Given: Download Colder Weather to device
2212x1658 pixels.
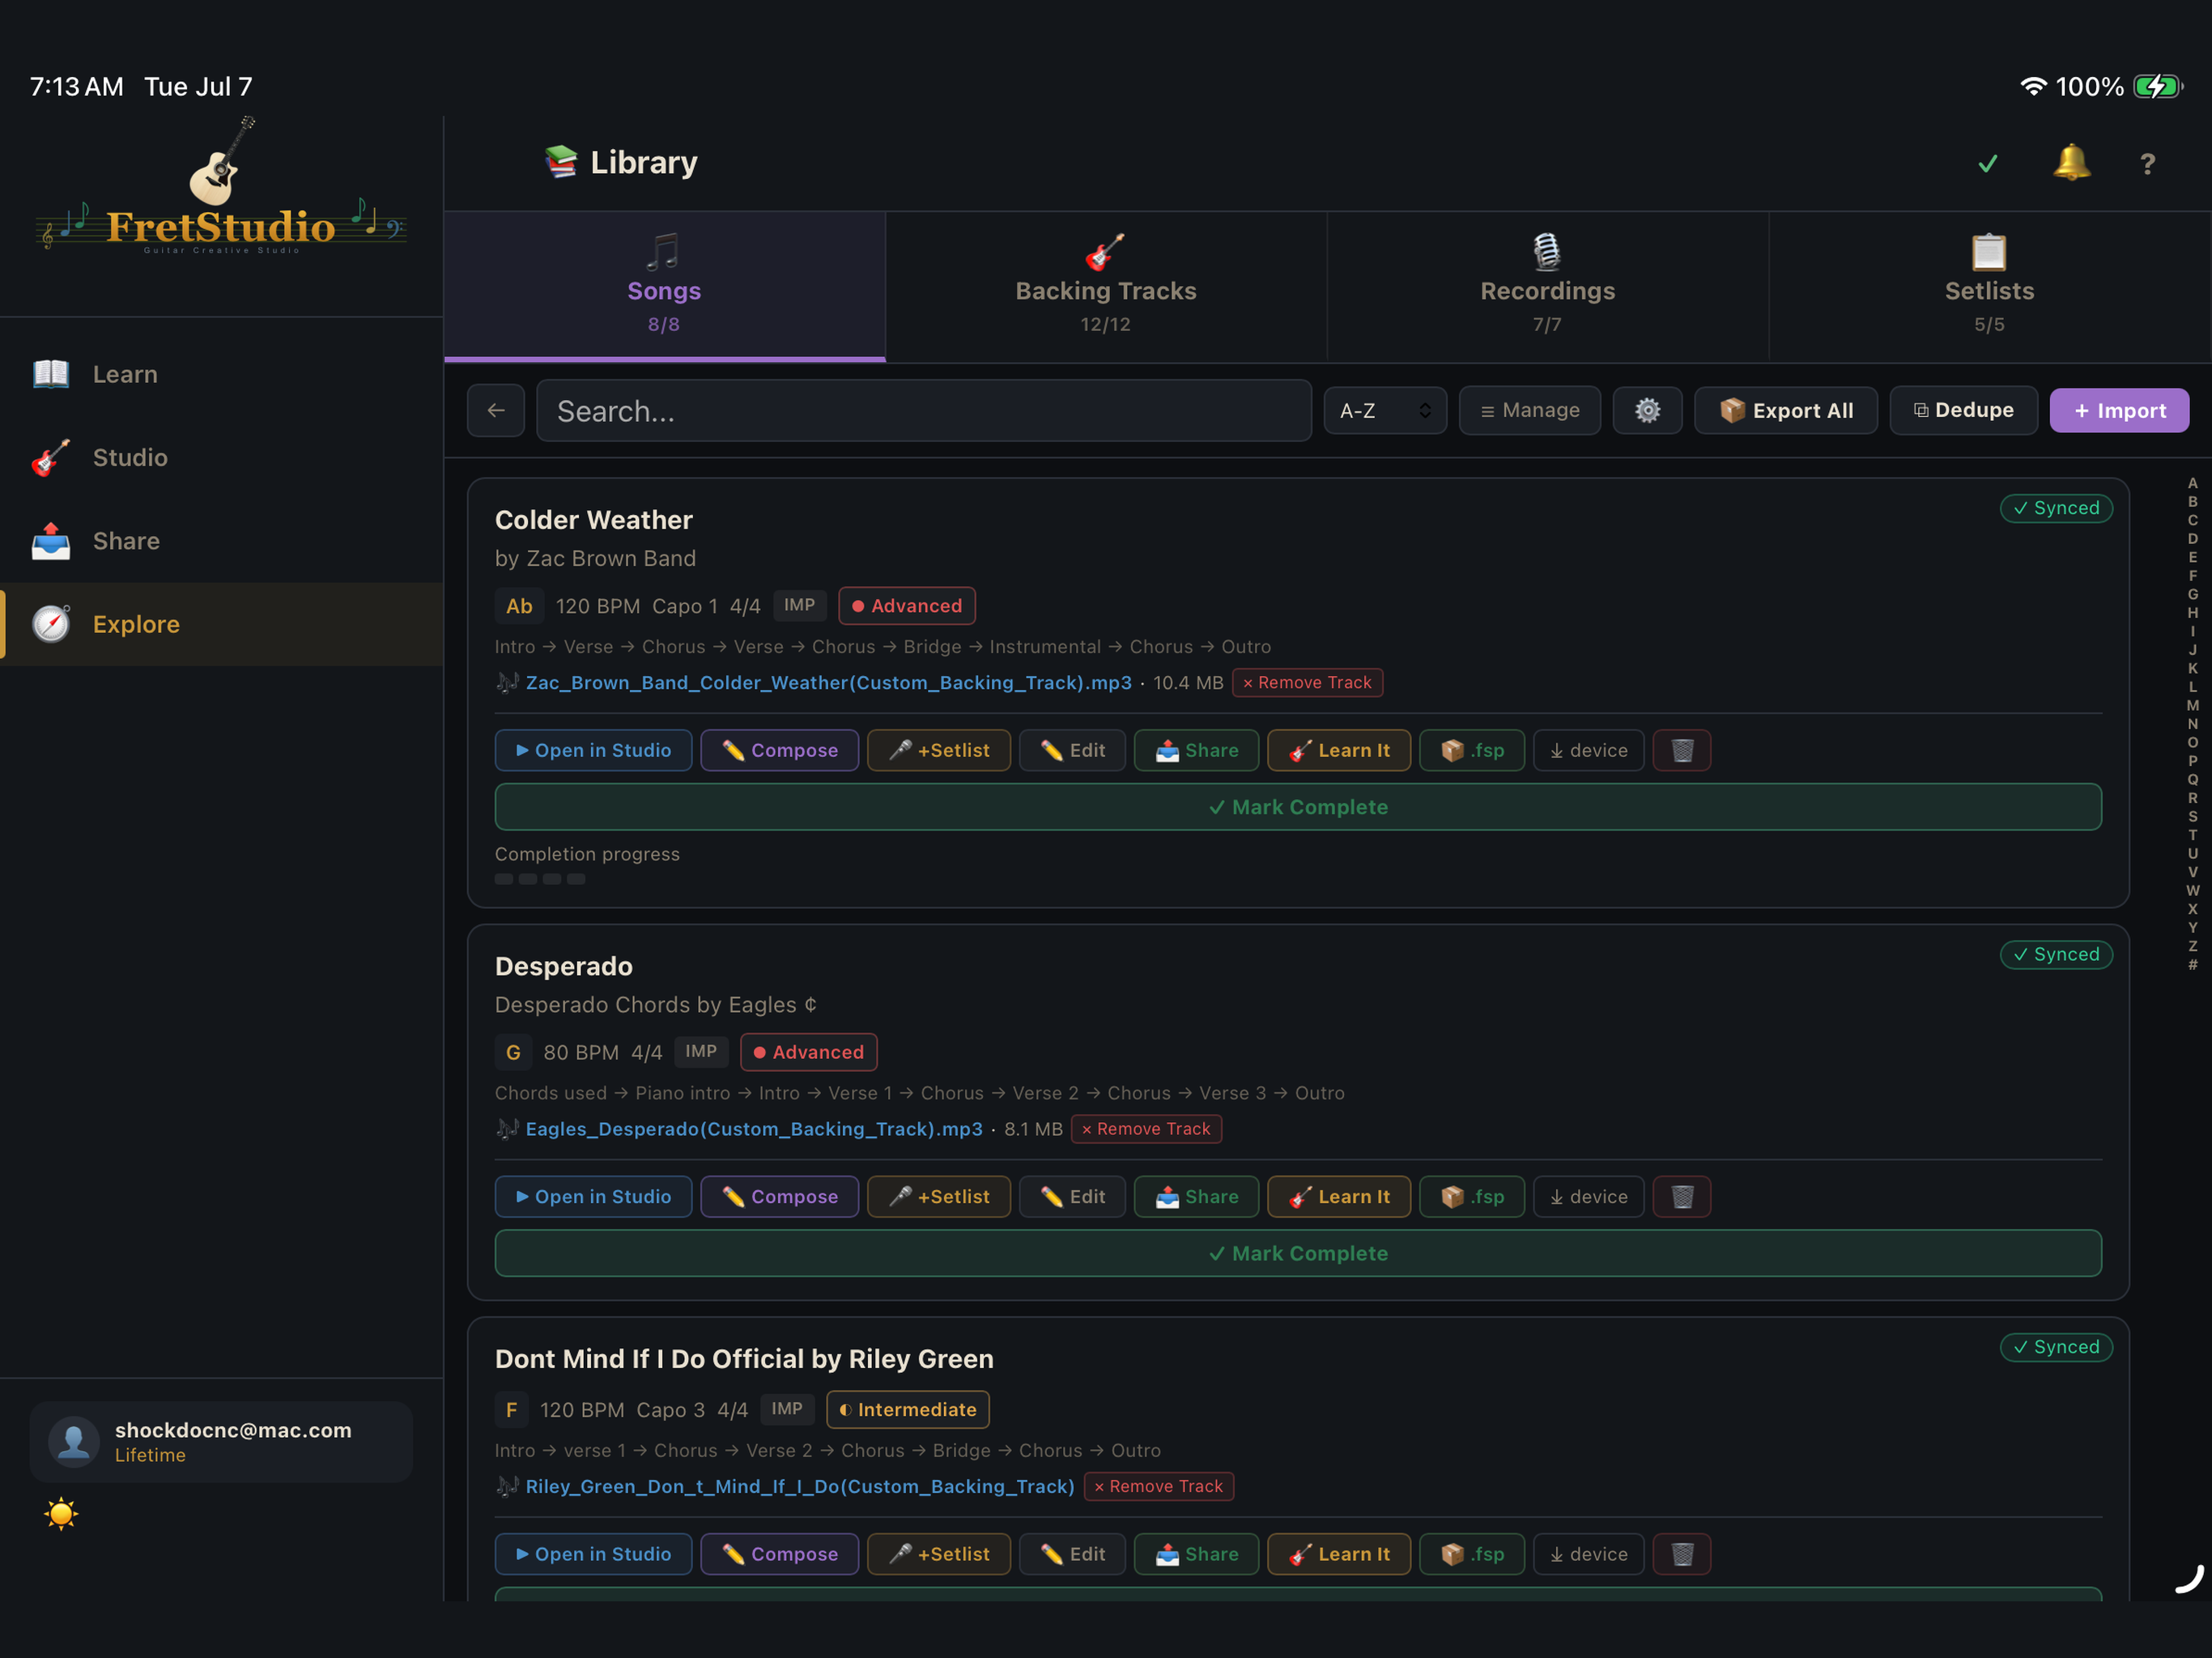Looking at the screenshot, I should tap(1588, 750).
